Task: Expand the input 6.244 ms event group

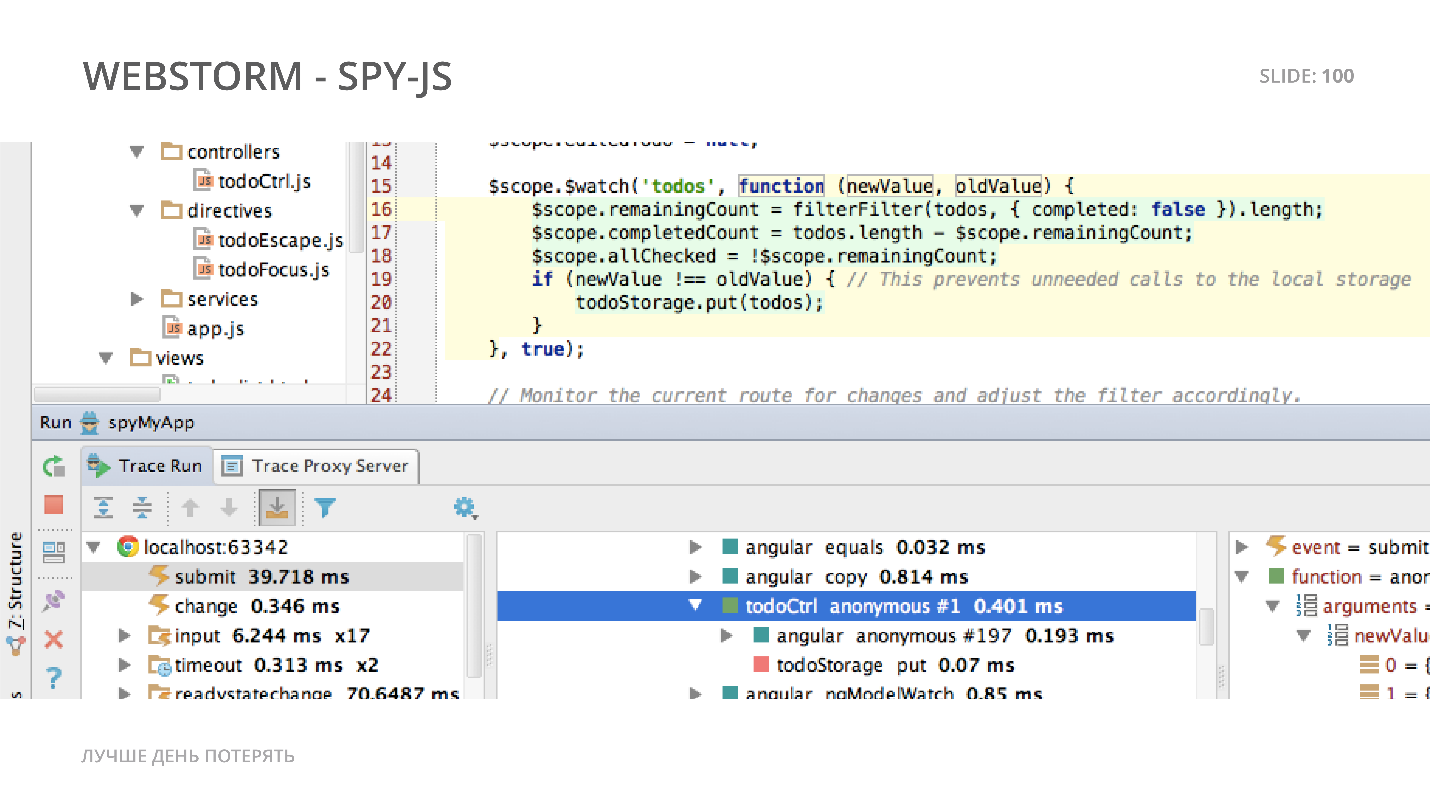Action: tap(124, 636)
